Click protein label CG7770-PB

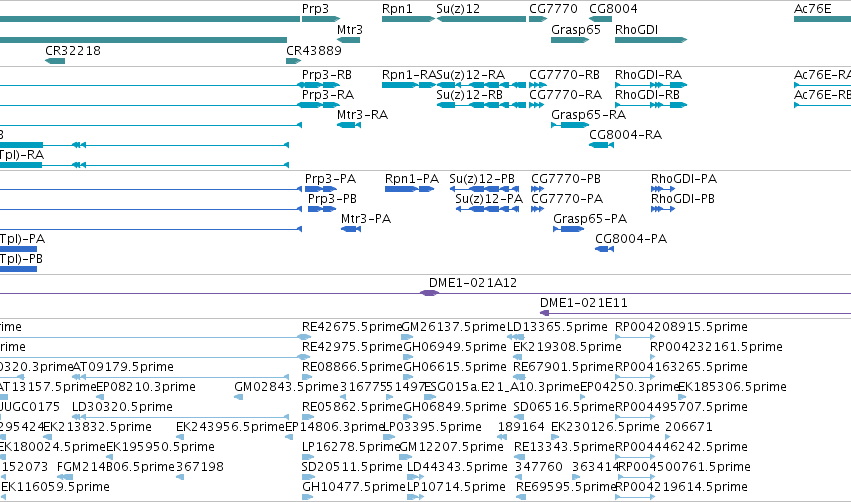pos(566,179)
